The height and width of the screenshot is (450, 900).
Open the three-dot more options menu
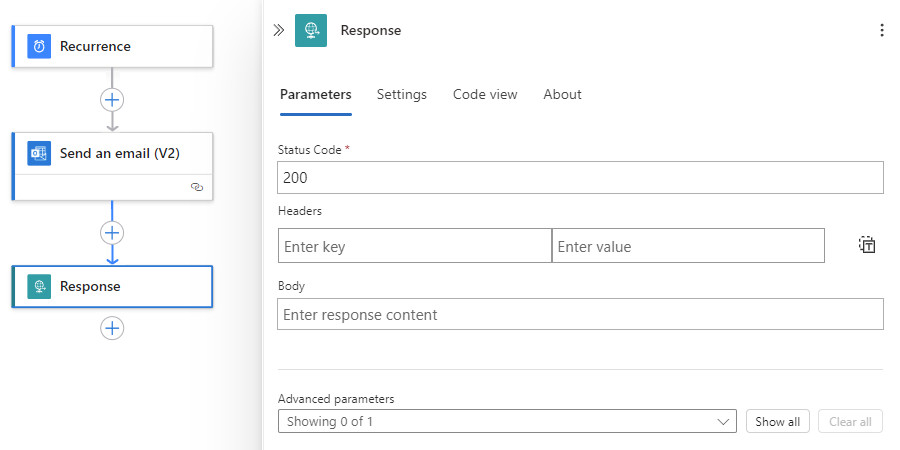click(881, 30)
